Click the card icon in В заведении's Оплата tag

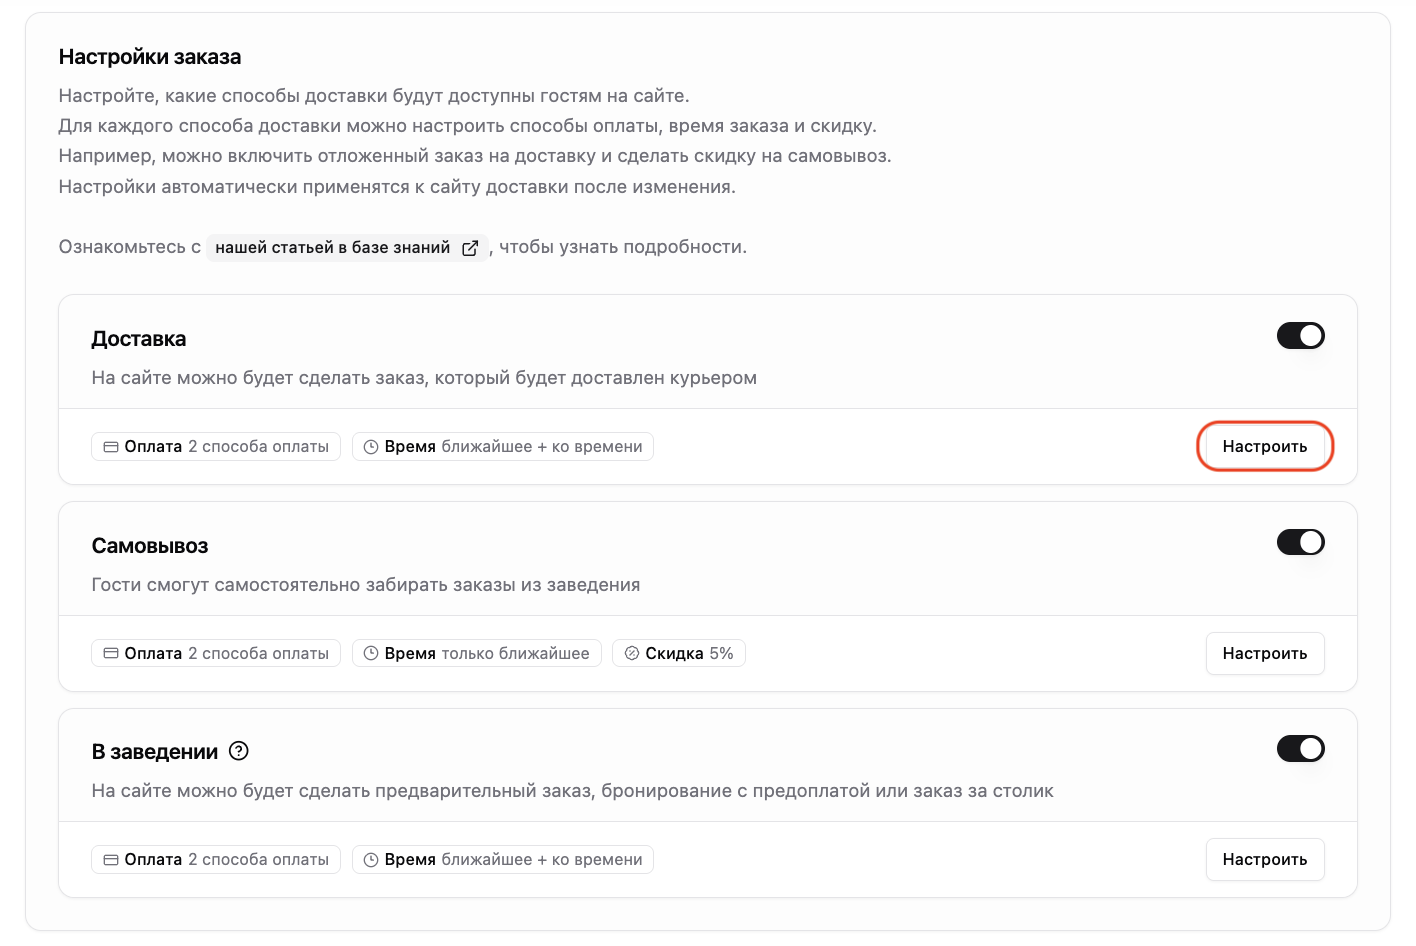111,860
